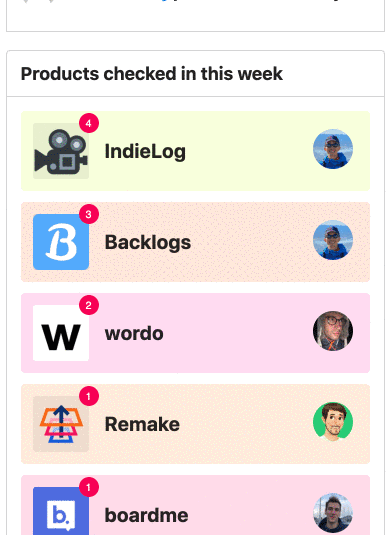View IndieLog maker's profile avatar

[x=333, y=149]
